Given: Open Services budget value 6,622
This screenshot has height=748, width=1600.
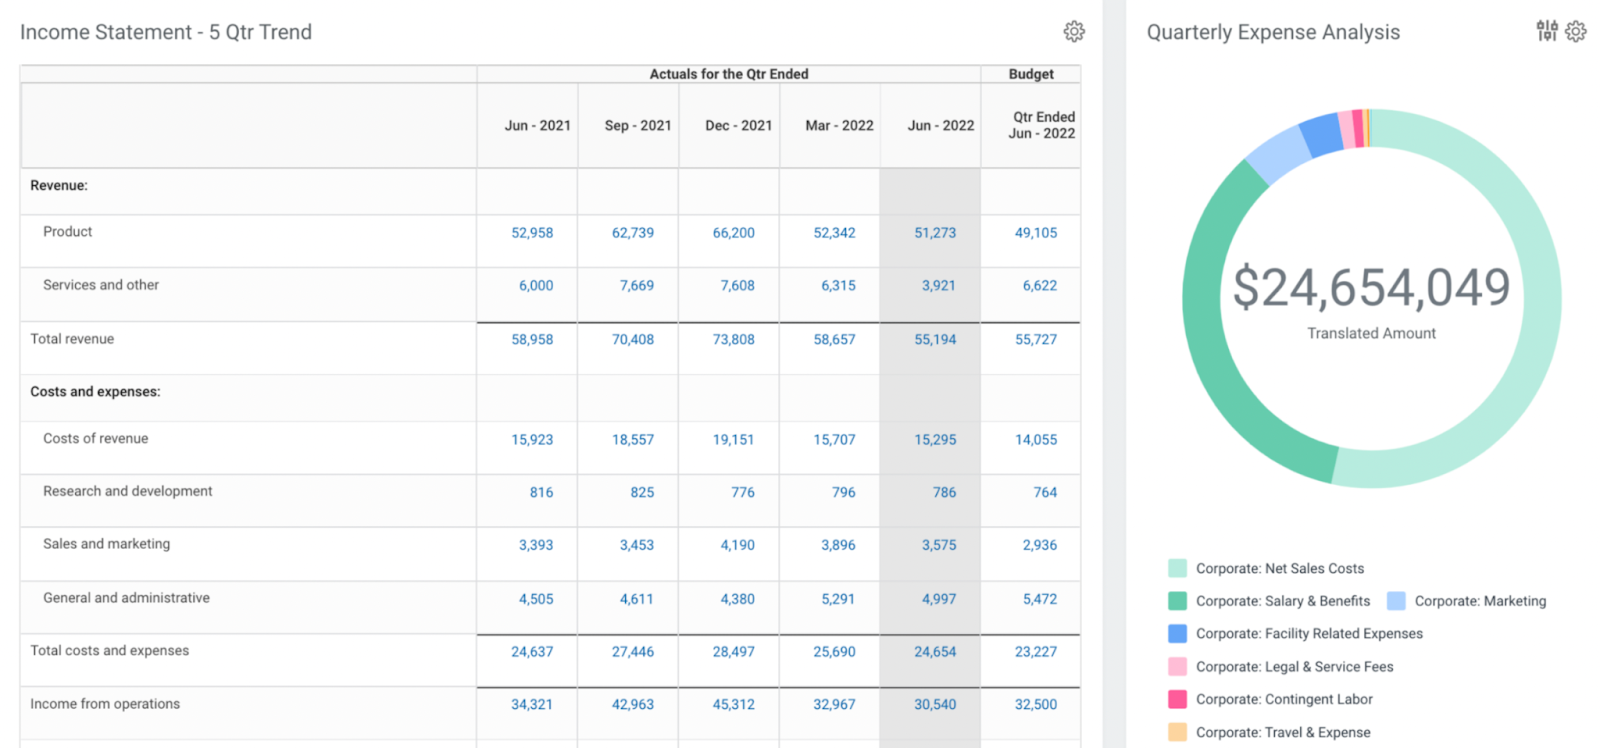Looking at the screenshot, I should coord(1040,286).
